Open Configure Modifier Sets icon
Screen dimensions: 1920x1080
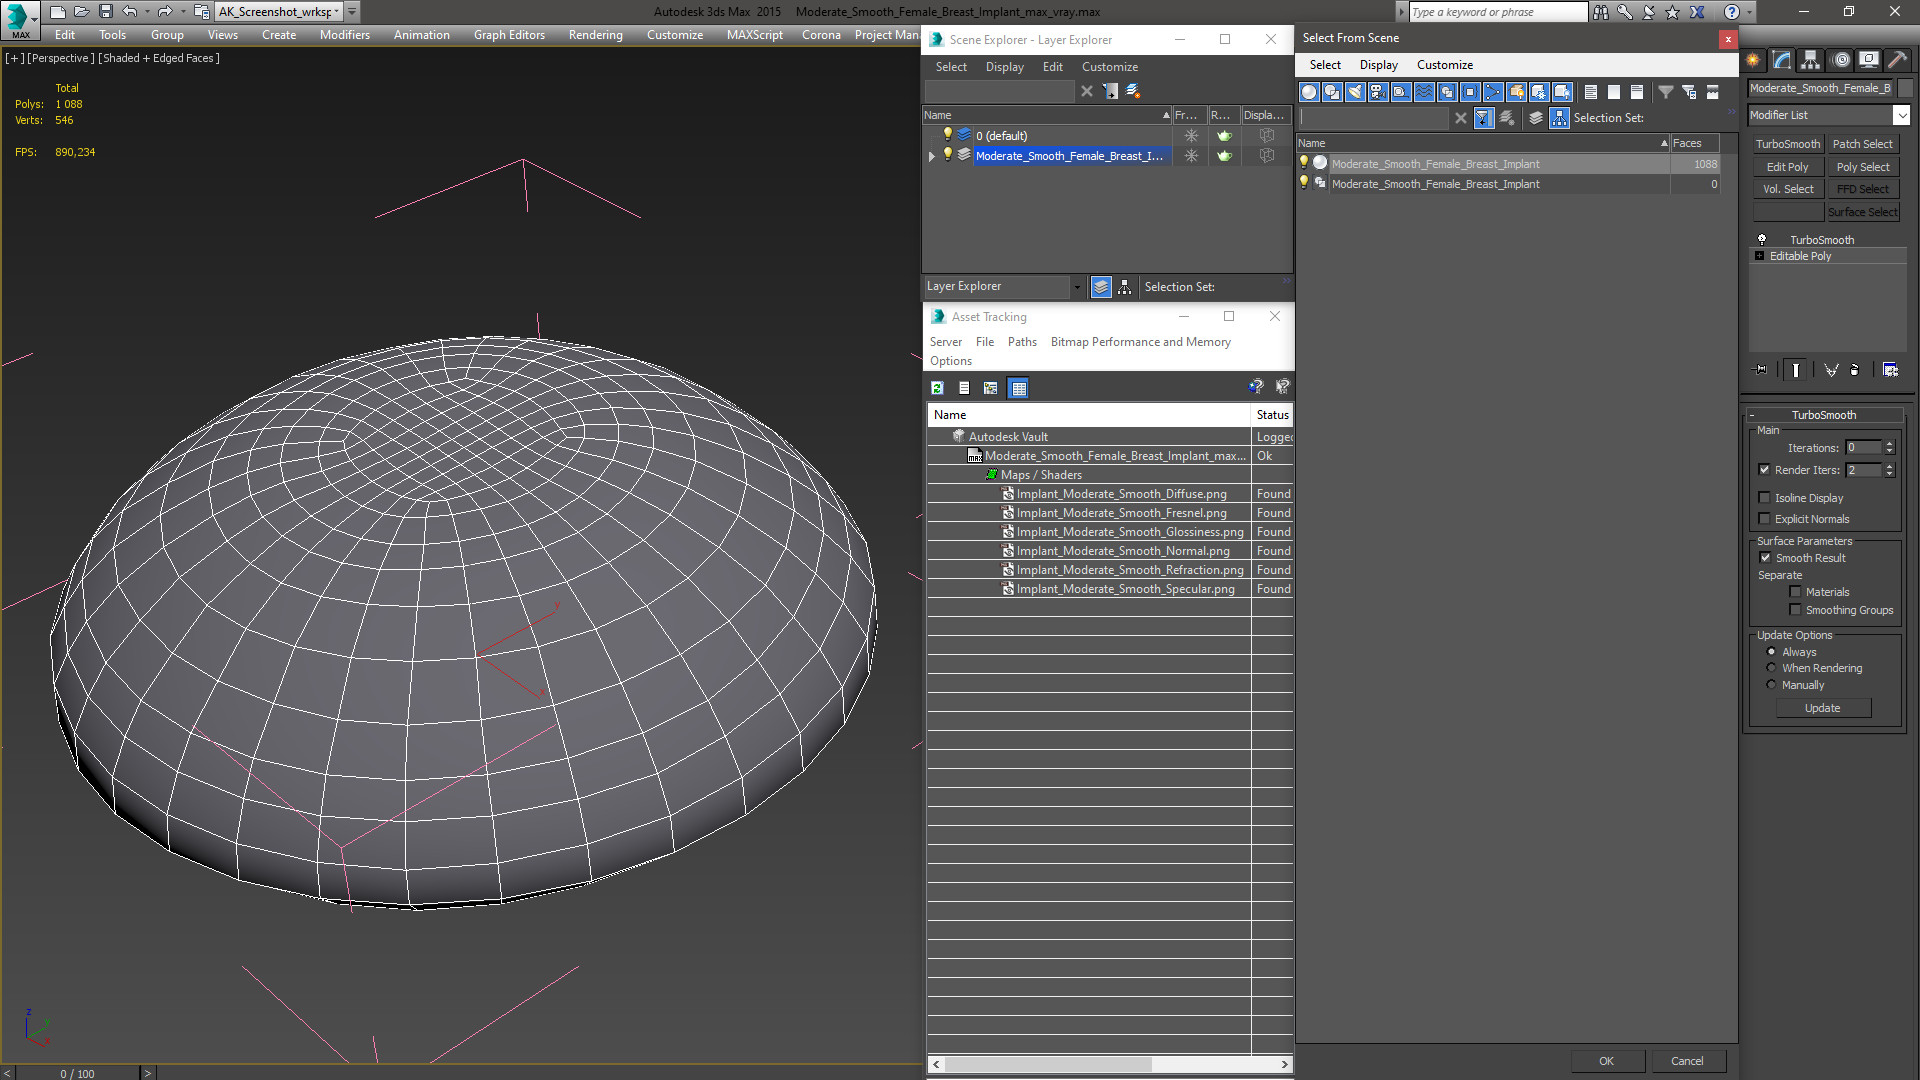(x=1890, y=370)
